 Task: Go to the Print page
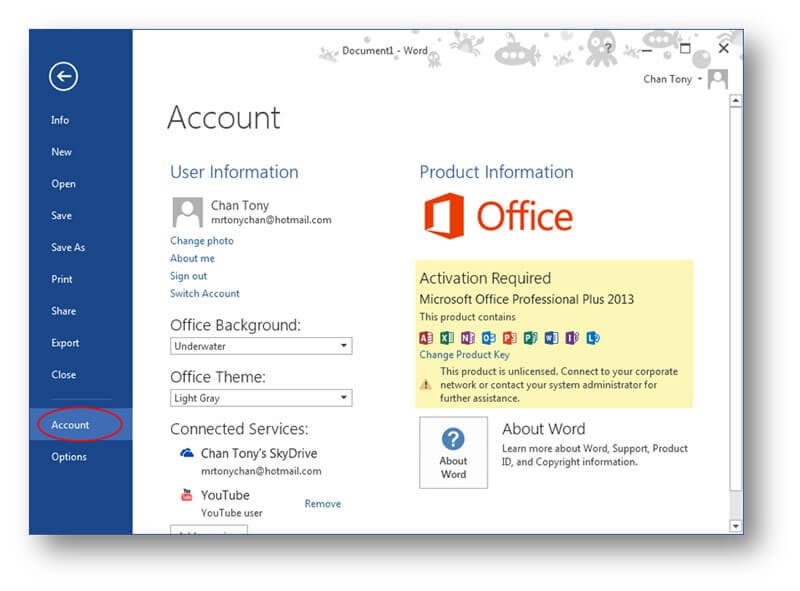(x=62, y=279)
